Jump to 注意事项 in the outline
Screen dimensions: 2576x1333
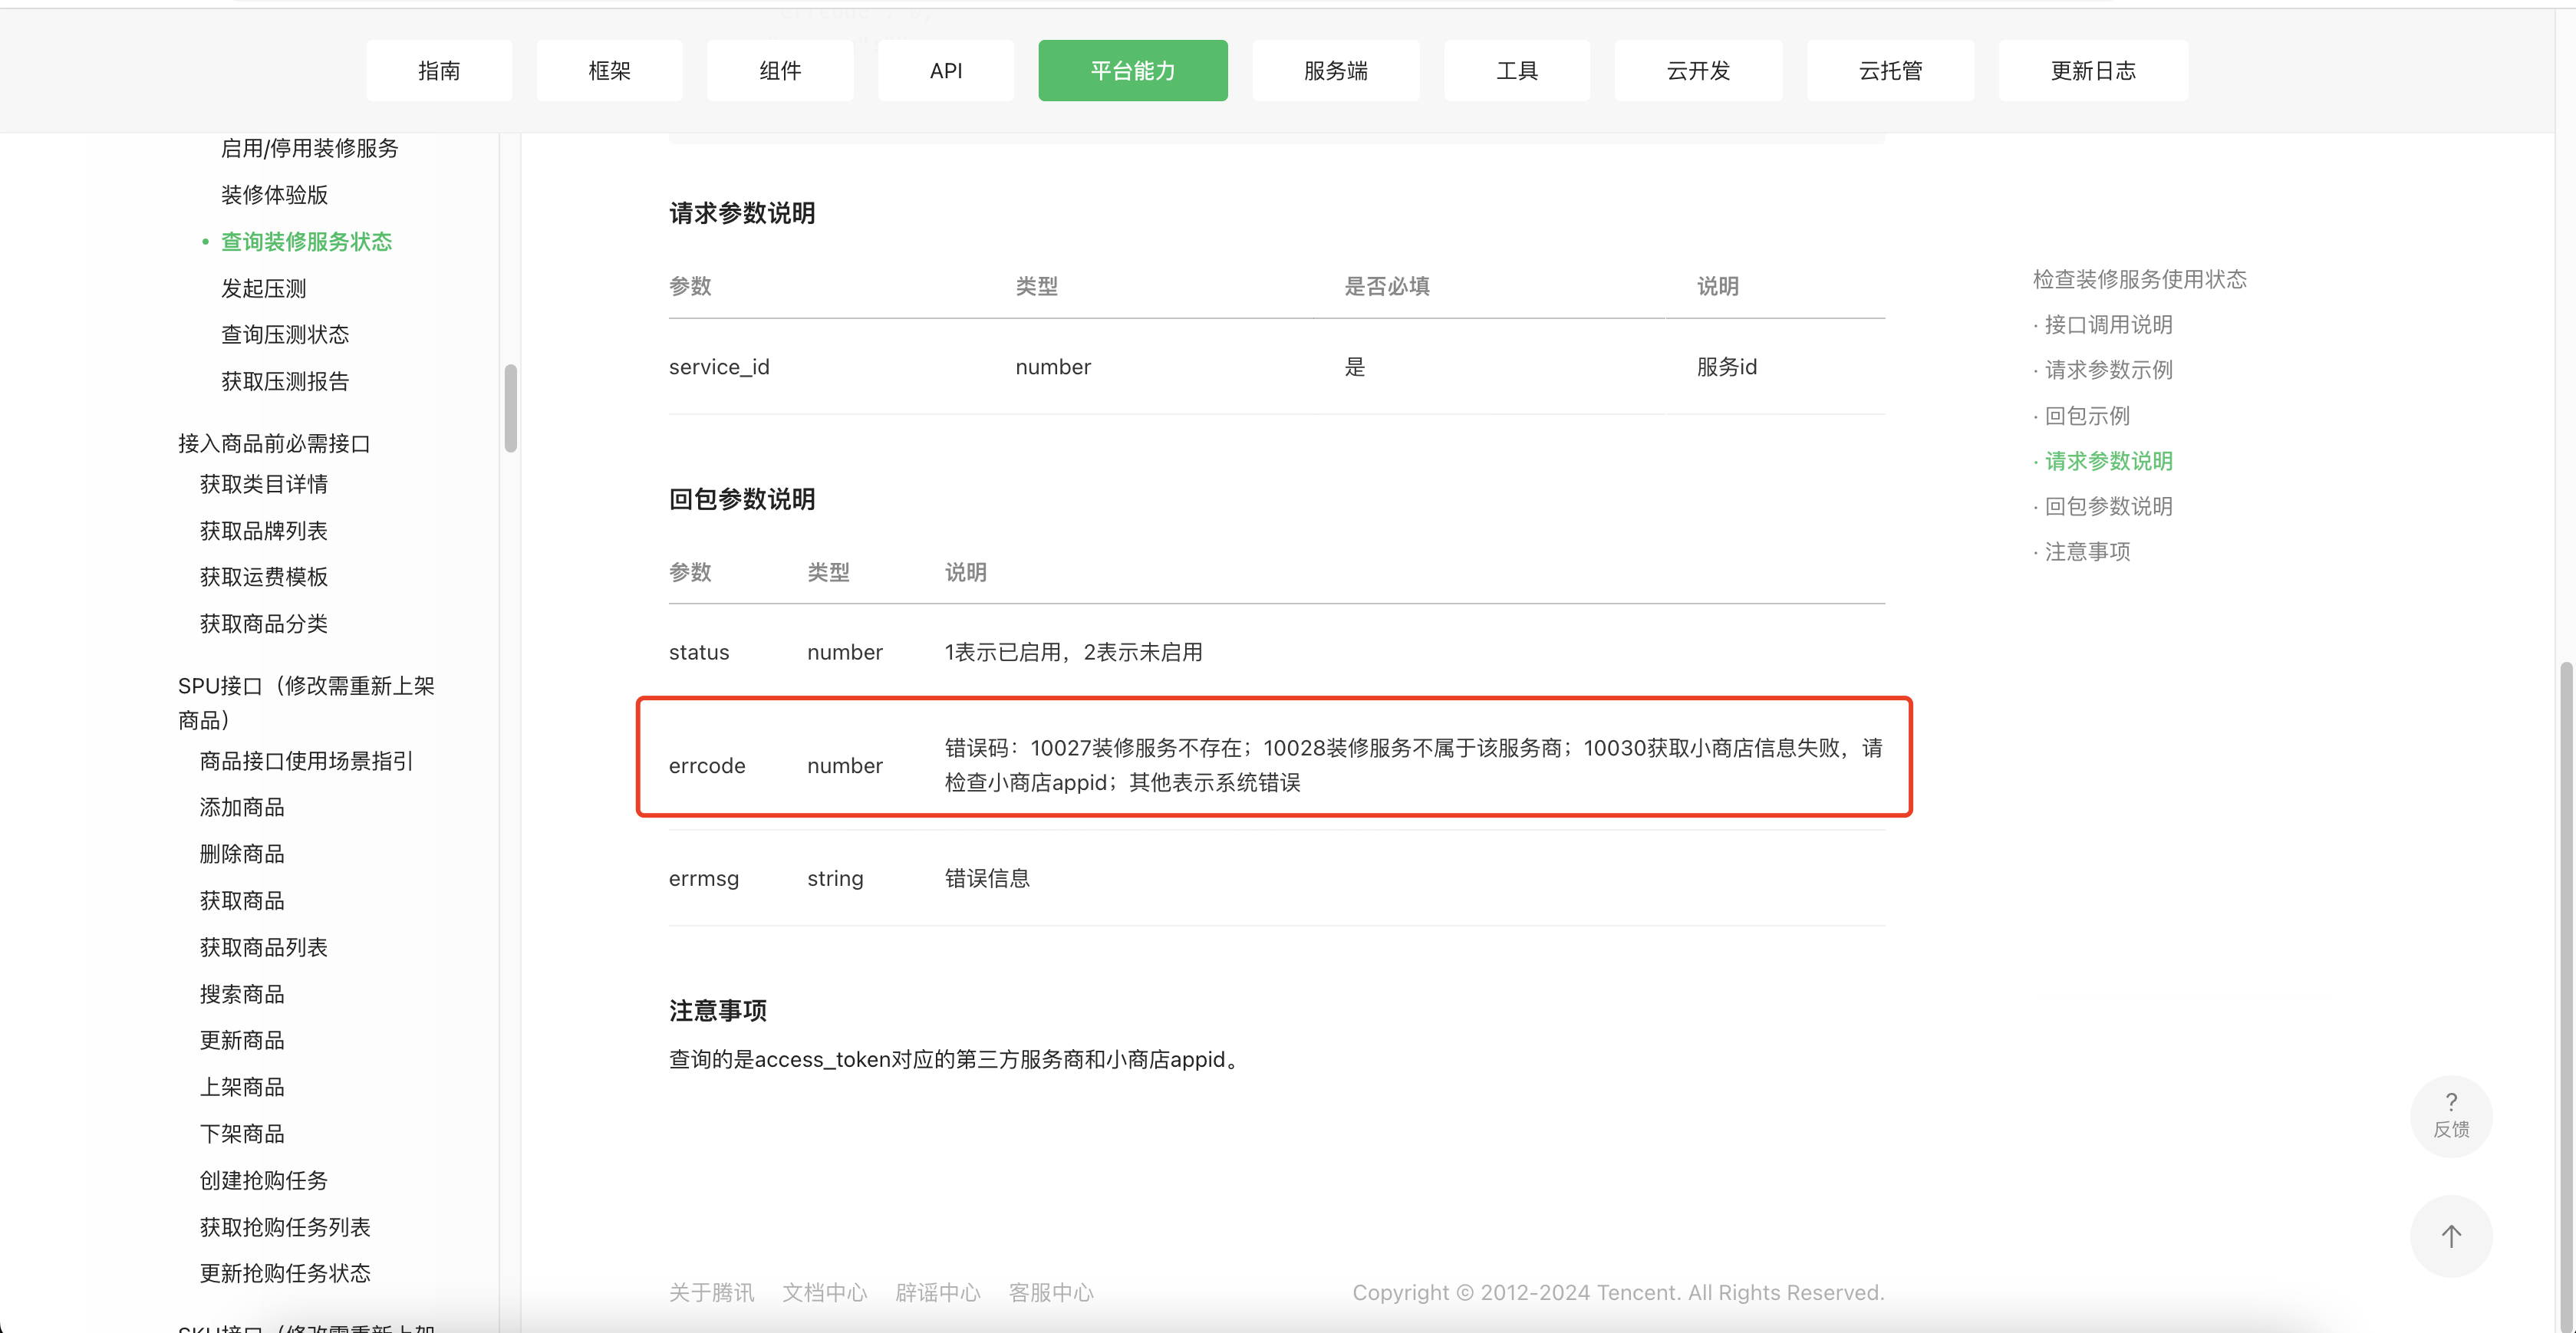pyautogui.click(x=2087, y=551)
